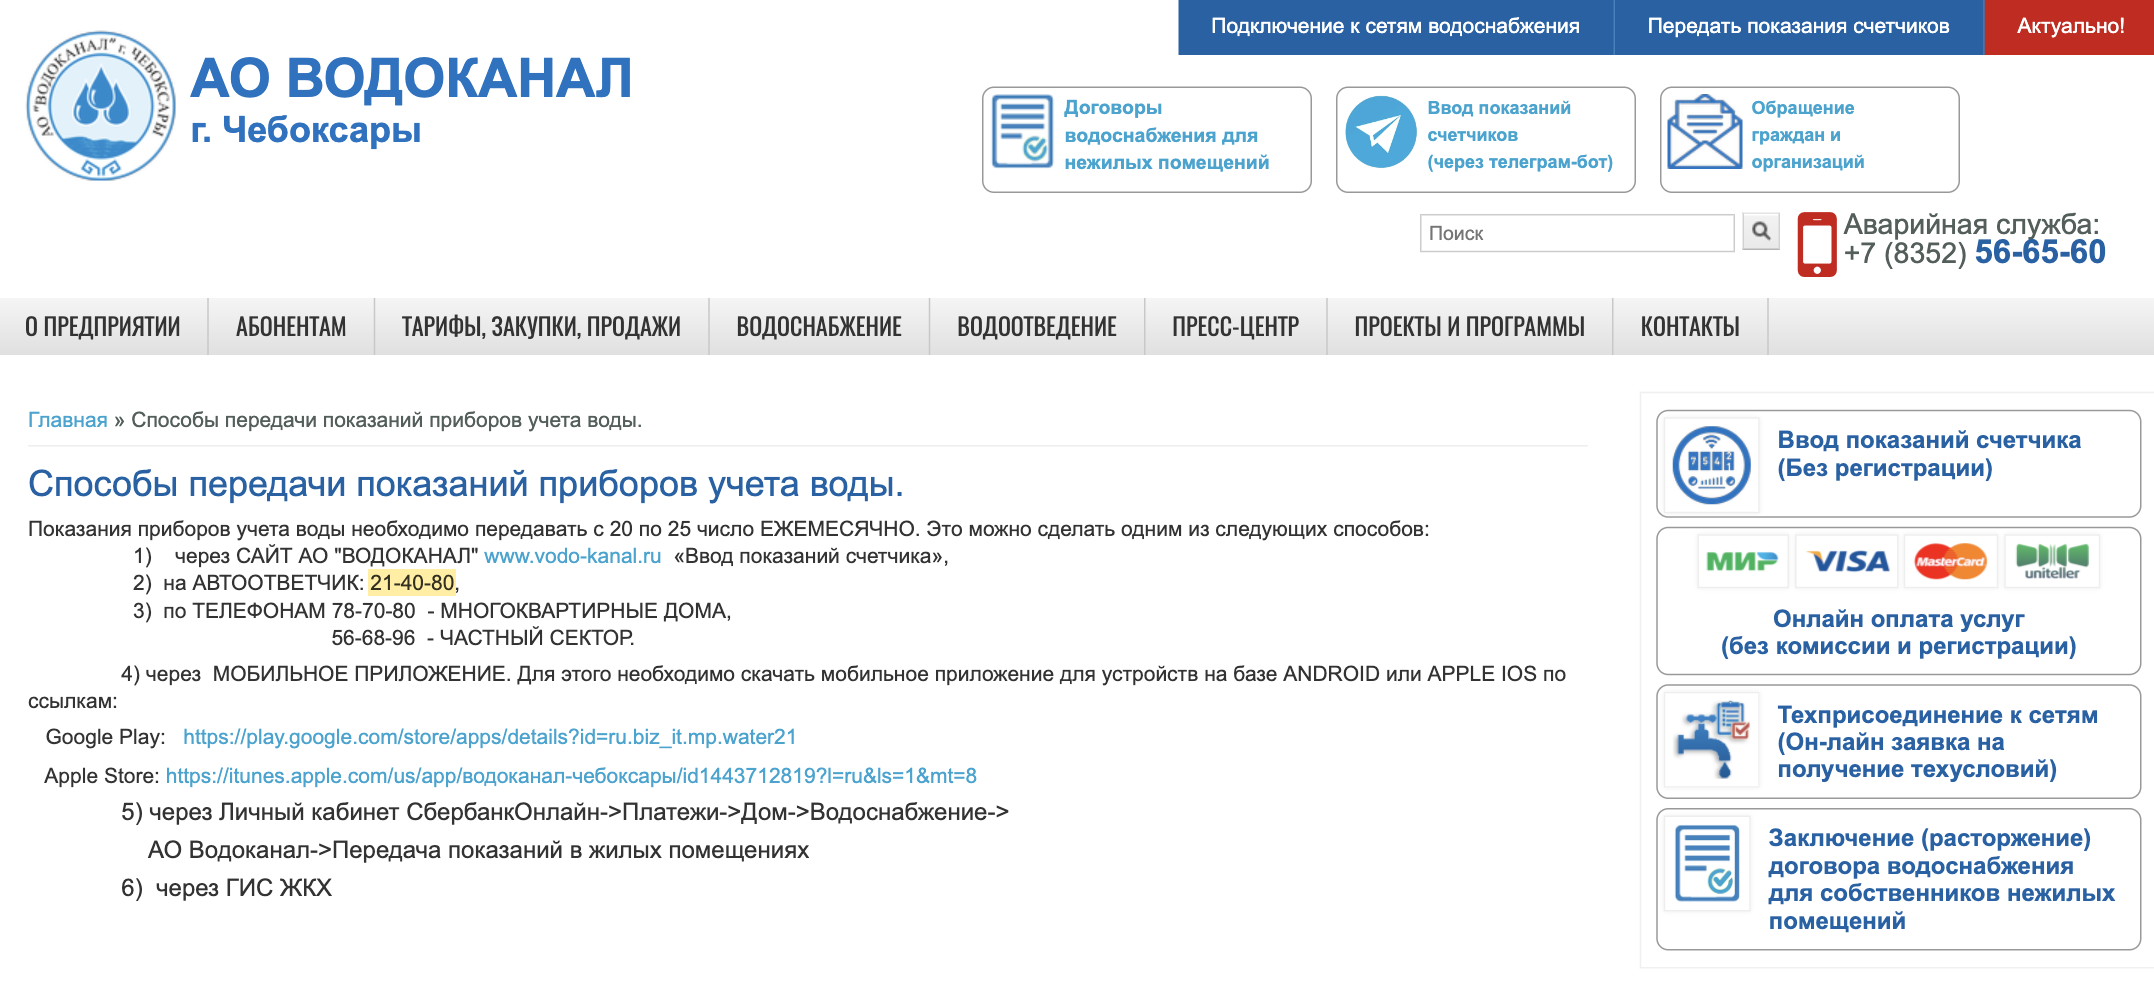Image resolution: width=2154 pixels, height=988 pixels.
Task: Click the AO Vodokanal round logo
Action: [101, 105]
